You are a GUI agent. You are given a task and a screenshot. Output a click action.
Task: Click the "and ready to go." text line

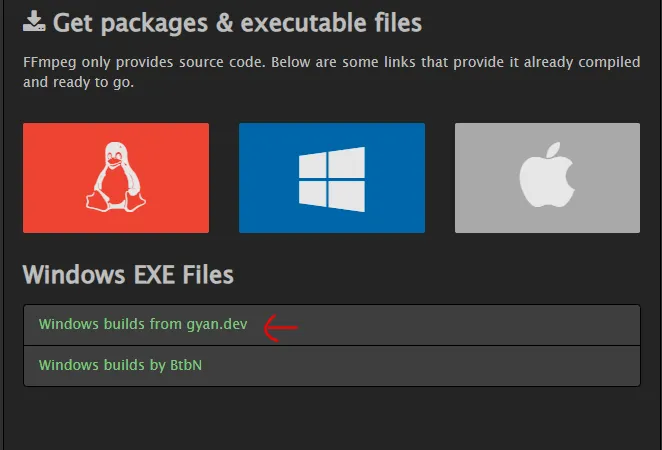pyautogui.click(x=78, y=82)
